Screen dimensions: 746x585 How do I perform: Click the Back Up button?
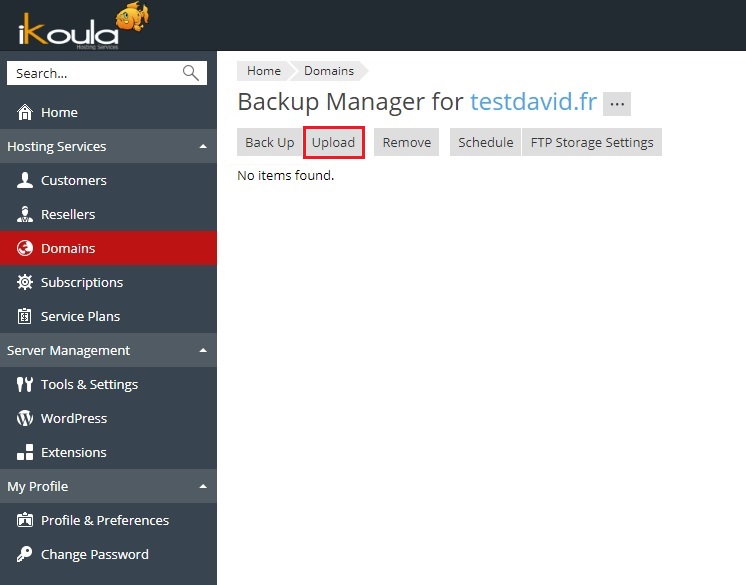click(270, 142)
